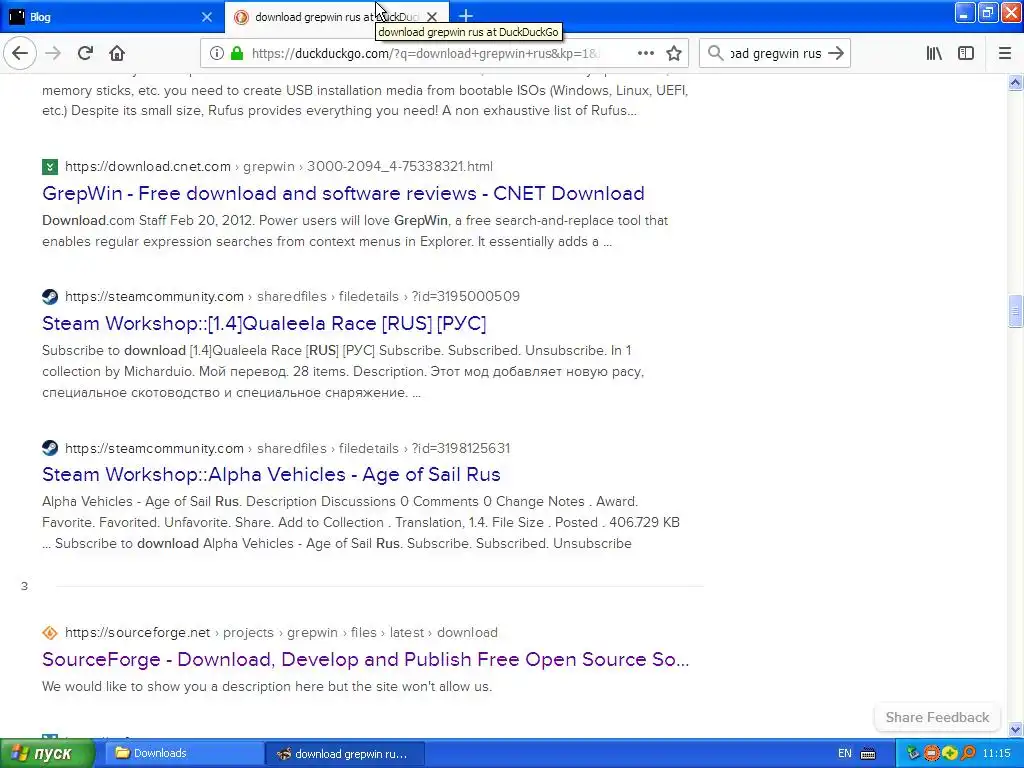
Task: Click the 11:15 system clock
Action: [997, 754]
